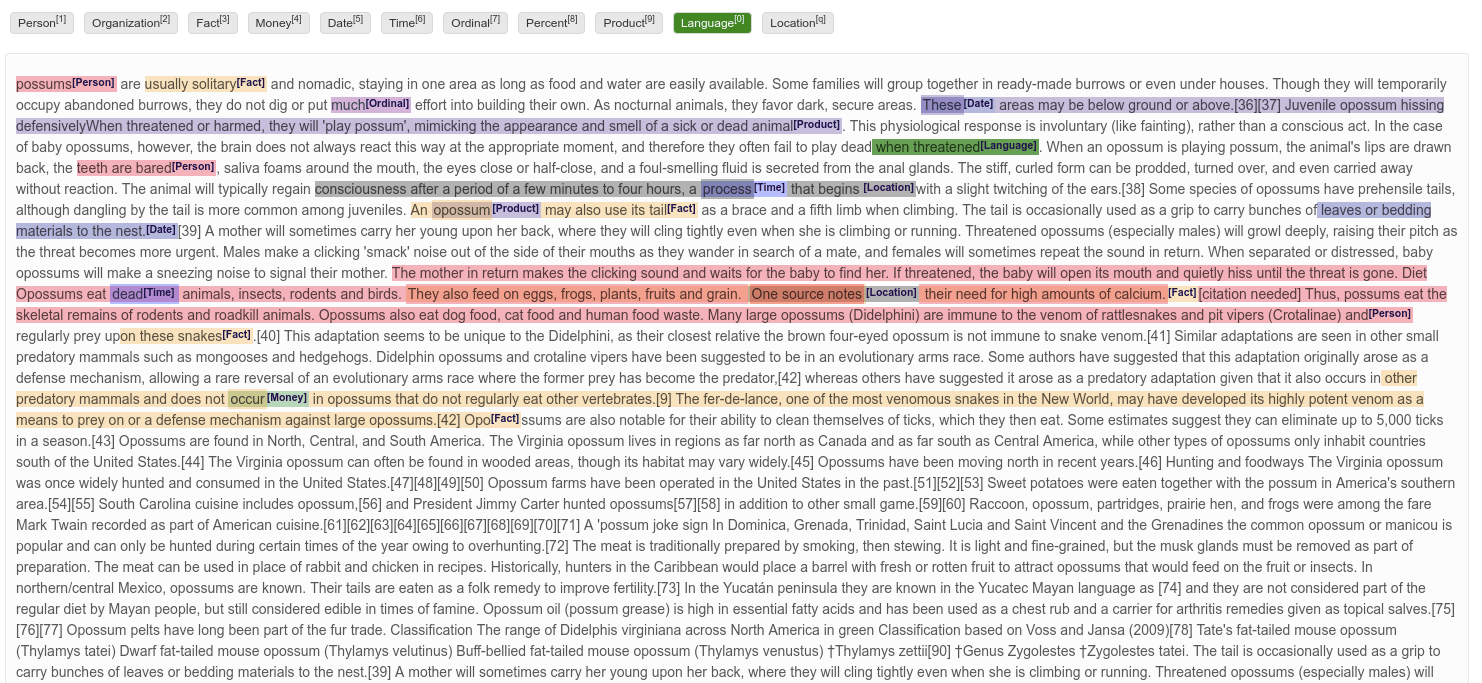Click the Ordinal annotation on "much"

pyautogui.click(x=347, y=105)
